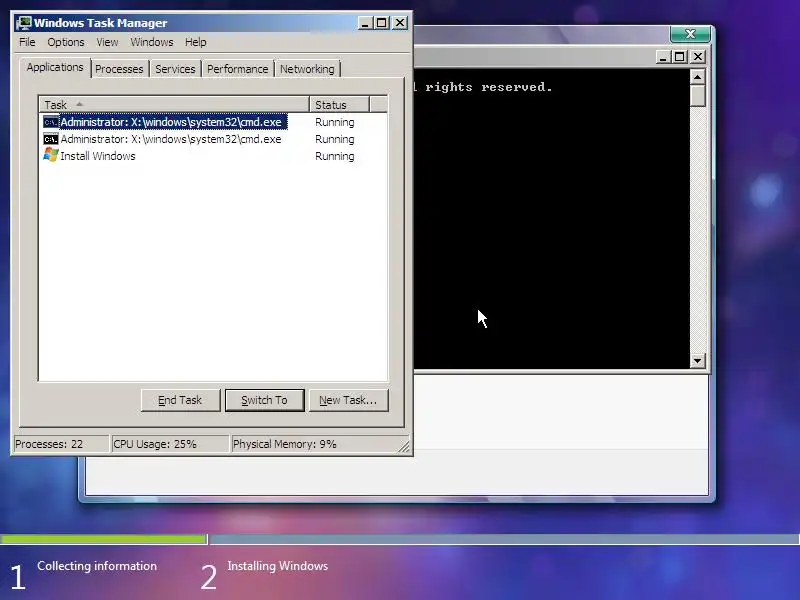Select the first Administrator cmd.exe task
Screen dimensions: 800x600
click(171, 122)
